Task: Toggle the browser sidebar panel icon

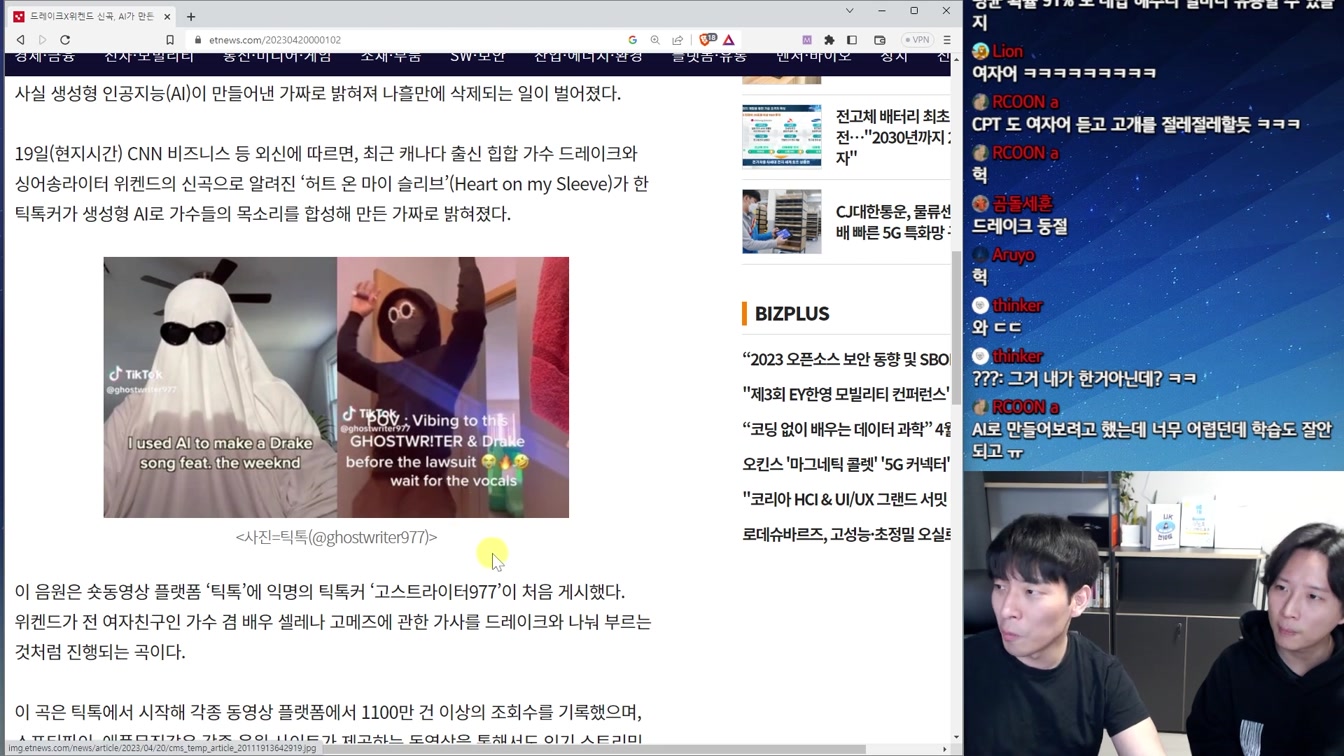Action: pos(852,40)
